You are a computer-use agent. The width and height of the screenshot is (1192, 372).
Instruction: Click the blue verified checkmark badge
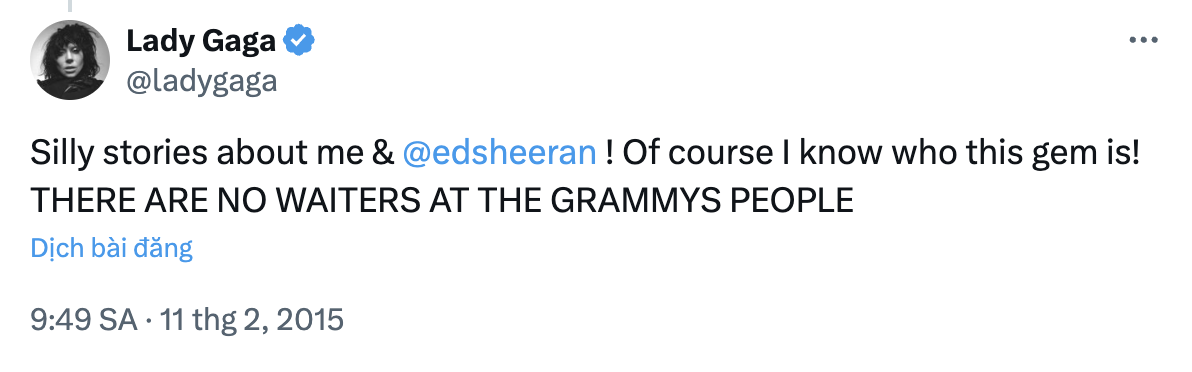tap(299, 40)
